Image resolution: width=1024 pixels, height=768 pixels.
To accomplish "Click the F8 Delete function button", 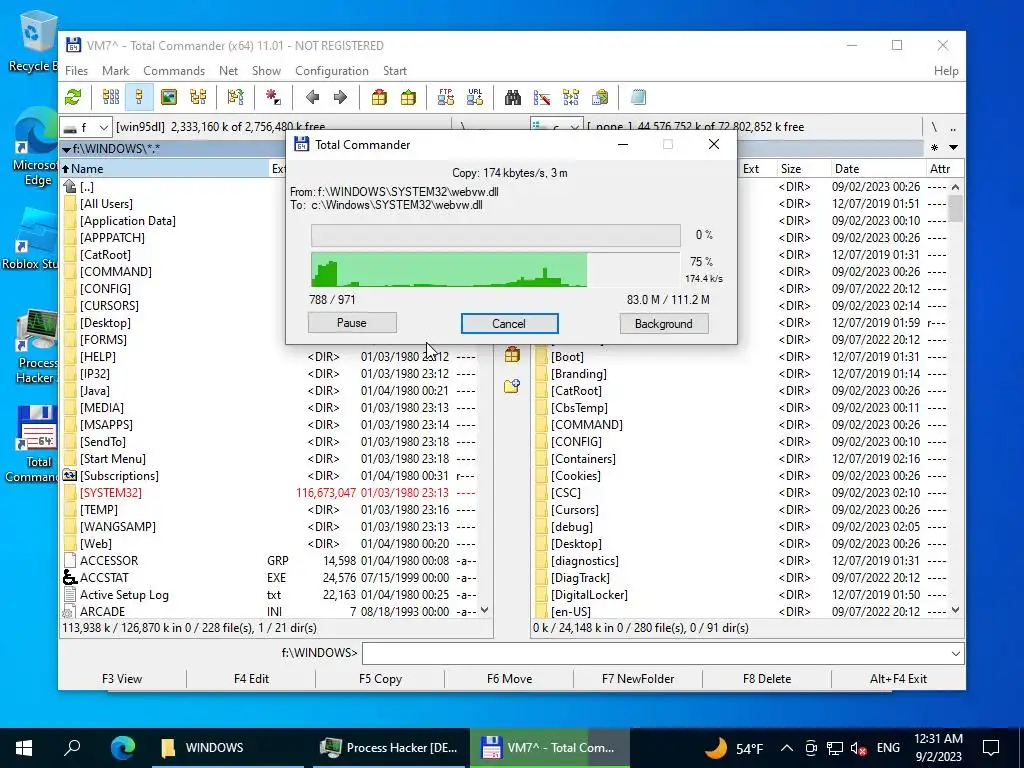I will (767, 679).
